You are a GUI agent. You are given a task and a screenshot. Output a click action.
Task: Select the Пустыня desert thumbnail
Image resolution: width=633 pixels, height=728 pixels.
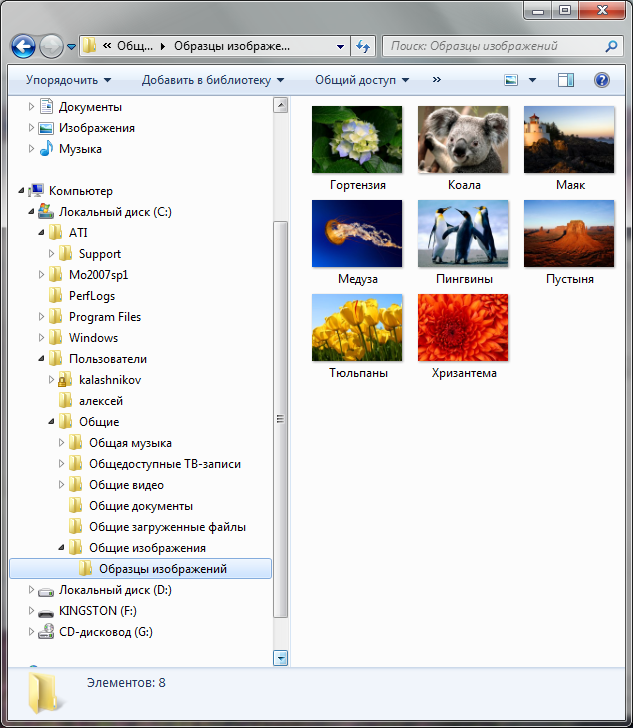tap(569, 234)
